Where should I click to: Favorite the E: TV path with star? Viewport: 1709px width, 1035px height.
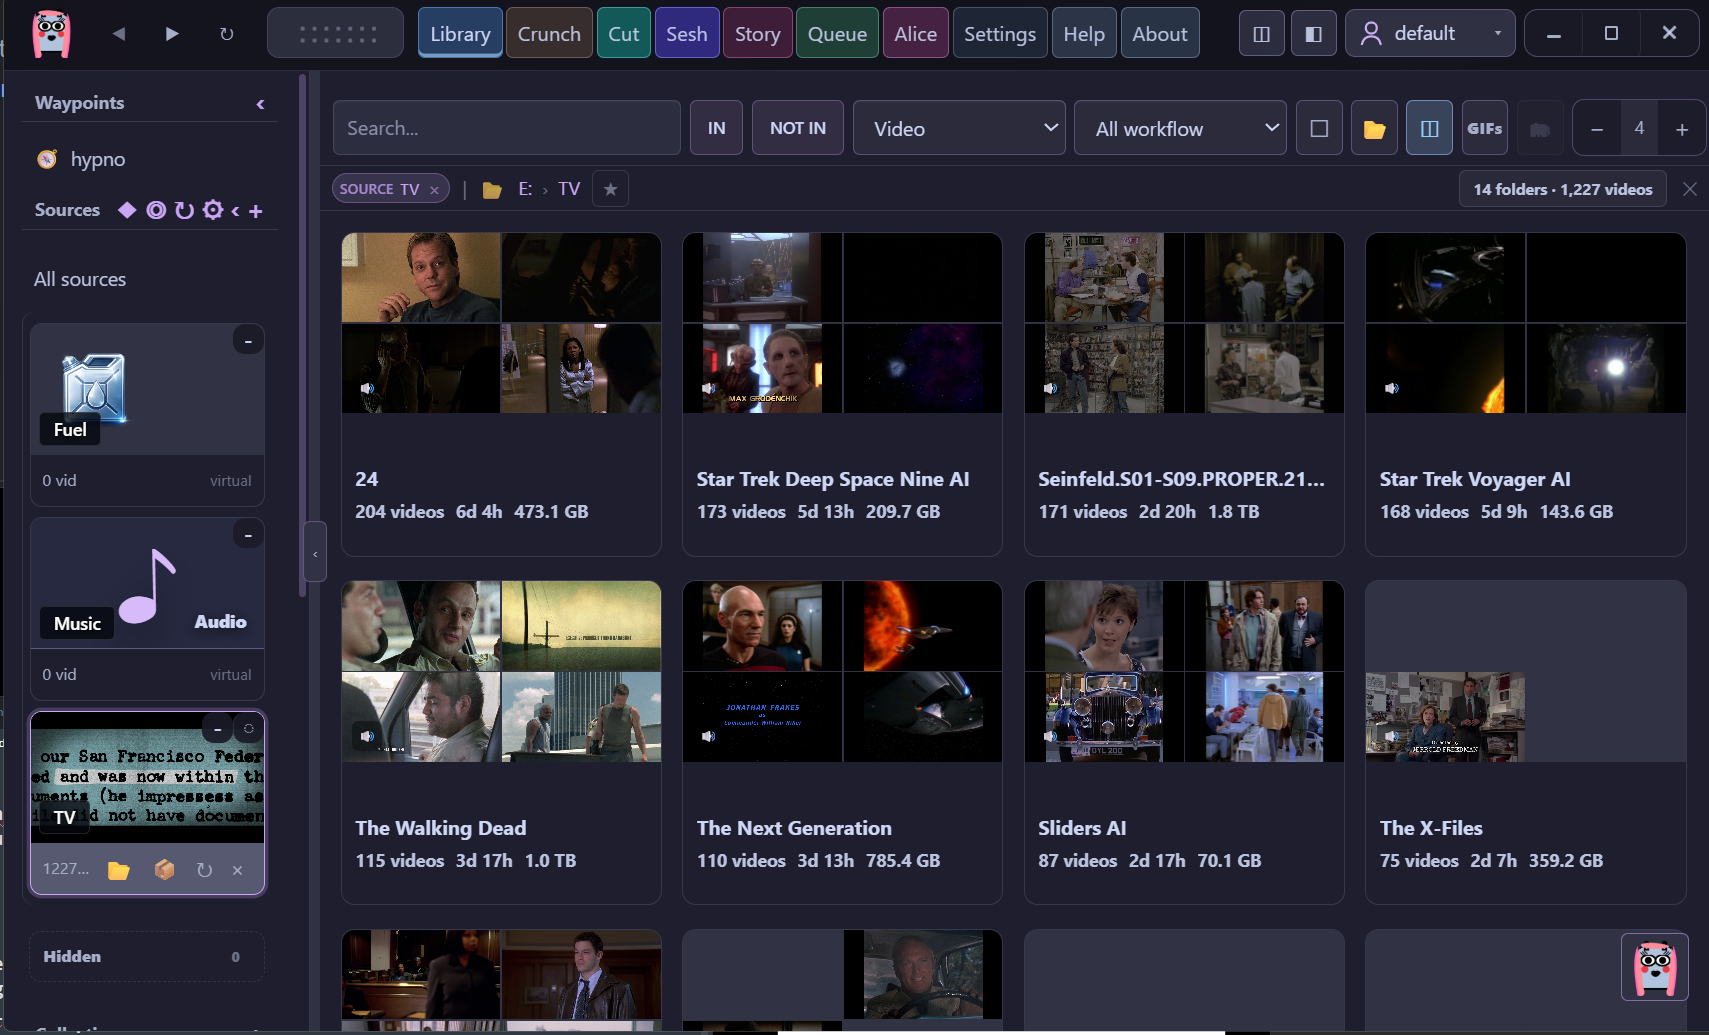[610, 189]
